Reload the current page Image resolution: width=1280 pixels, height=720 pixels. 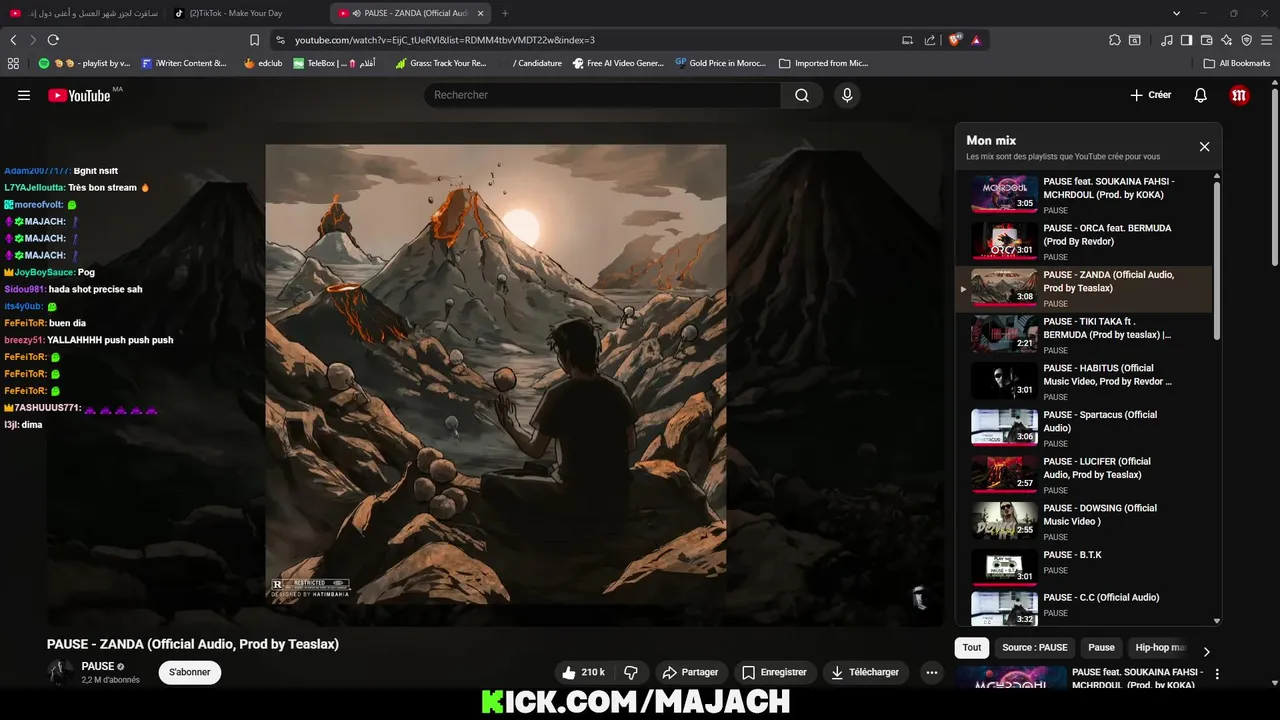[53, 40]
